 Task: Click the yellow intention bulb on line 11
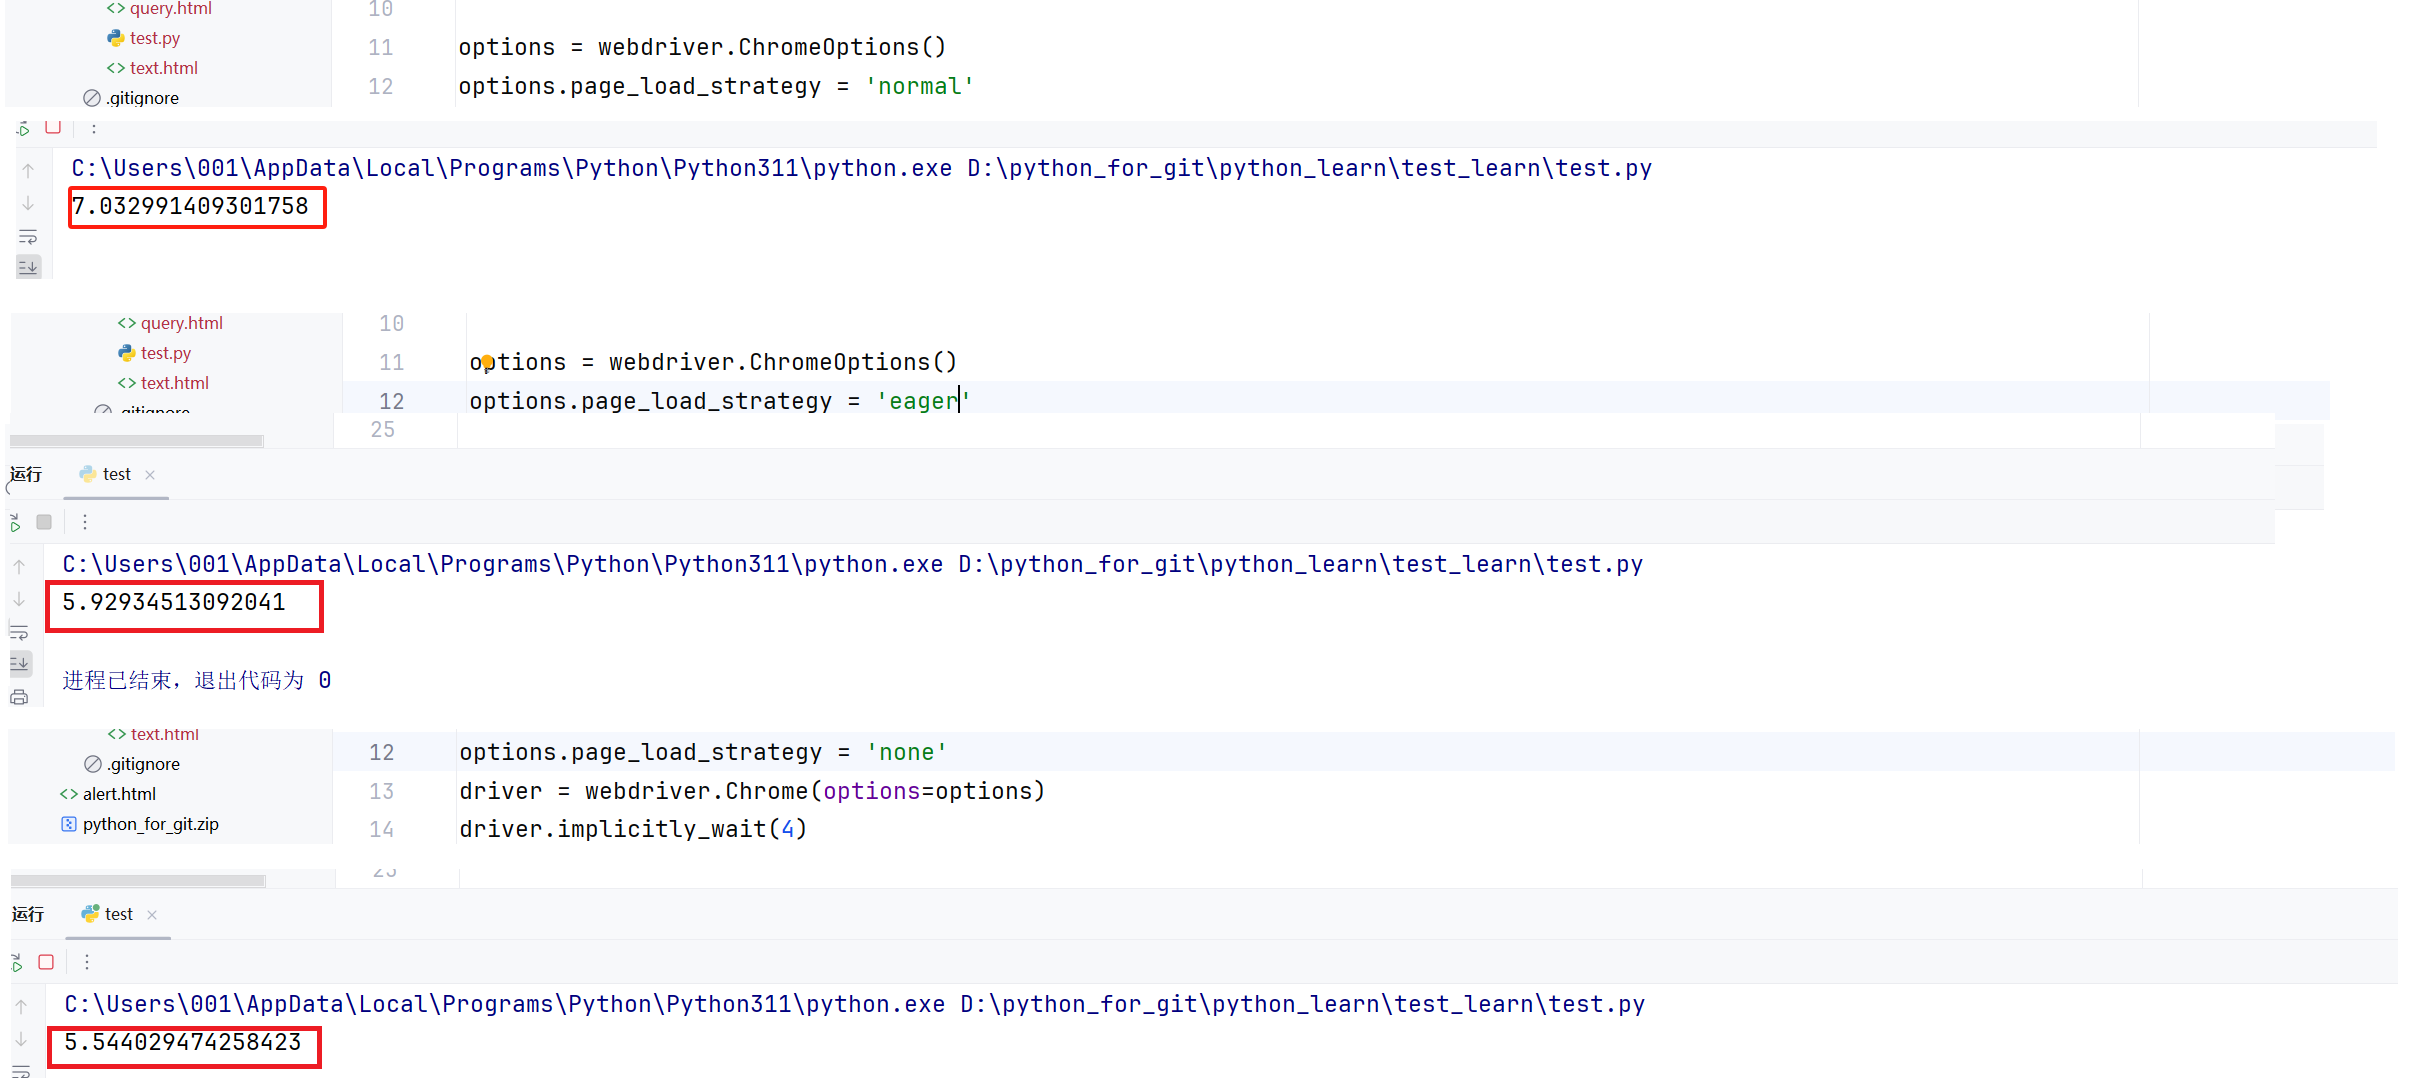pyautogui.click(x=486, y=362)
